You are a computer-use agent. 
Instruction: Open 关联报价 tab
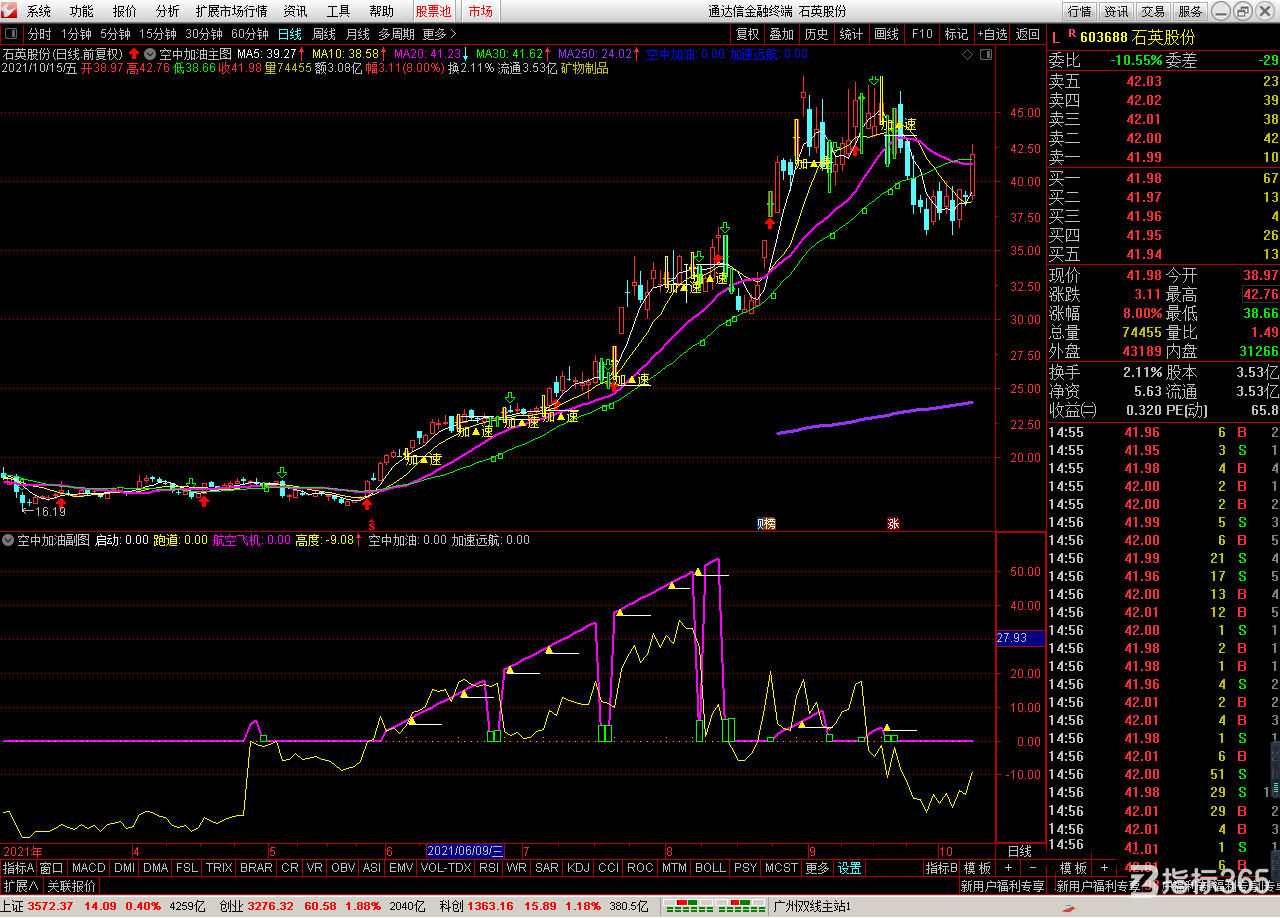click(x=72, y=886)
